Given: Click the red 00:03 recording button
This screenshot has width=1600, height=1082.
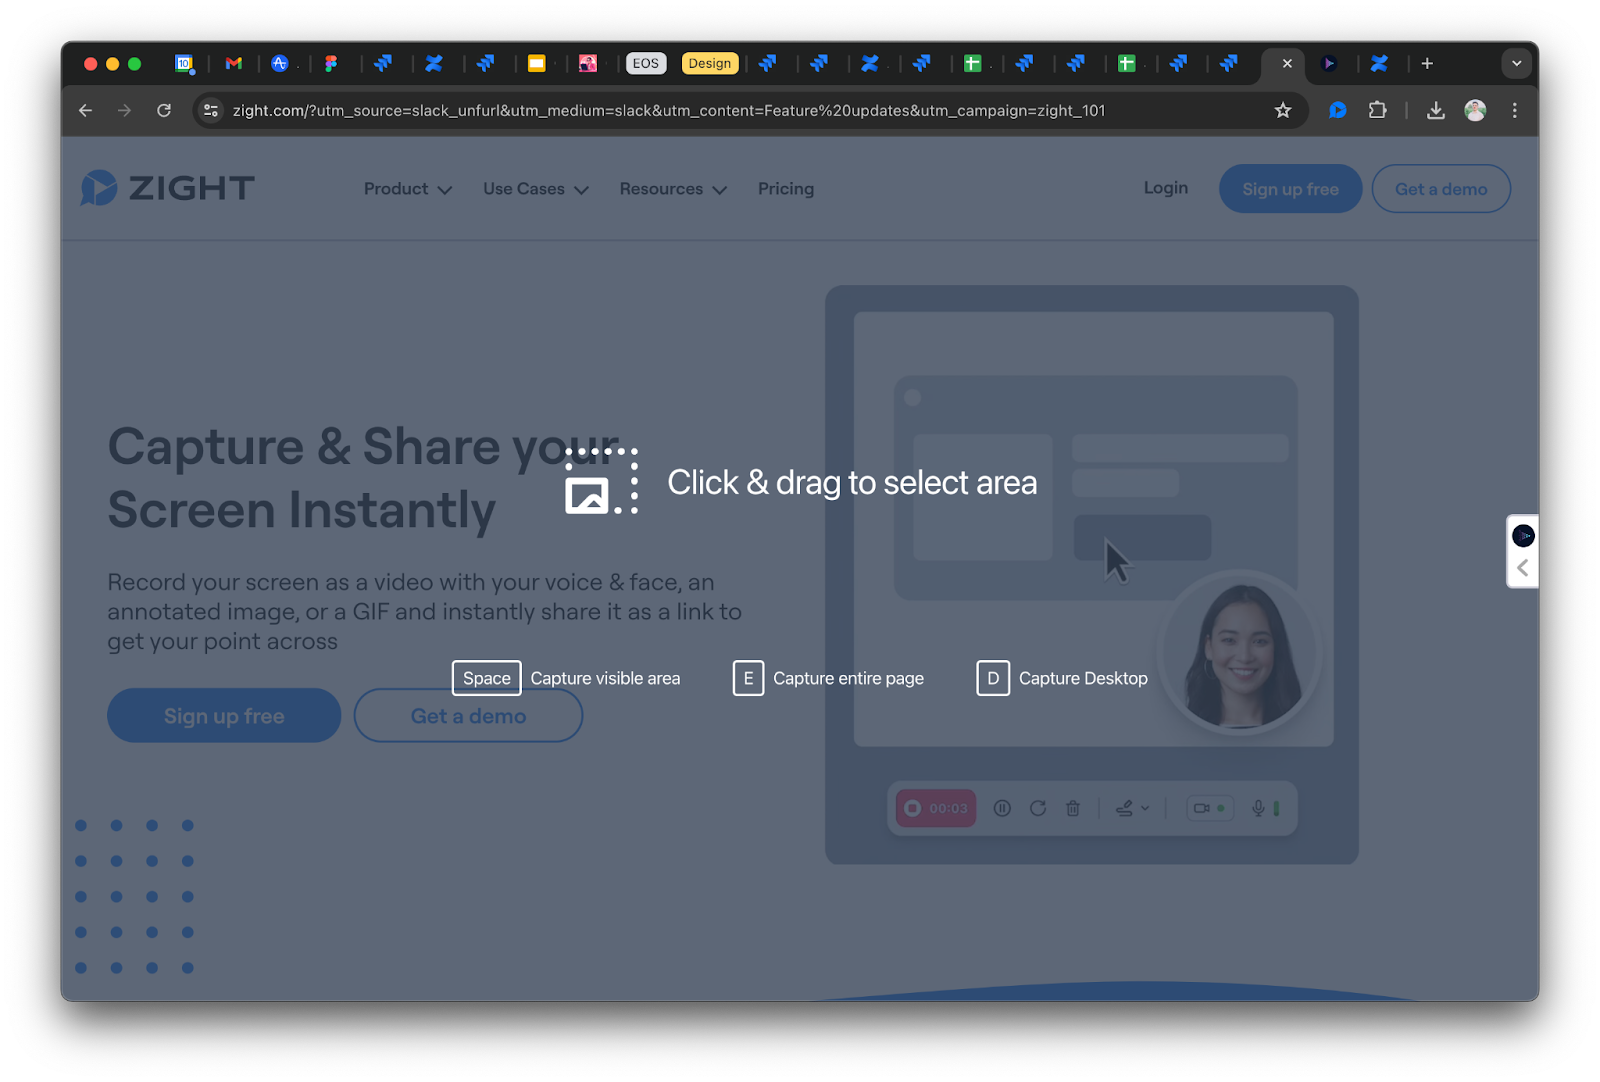Looking at the screenshot, I should [936, 808].
